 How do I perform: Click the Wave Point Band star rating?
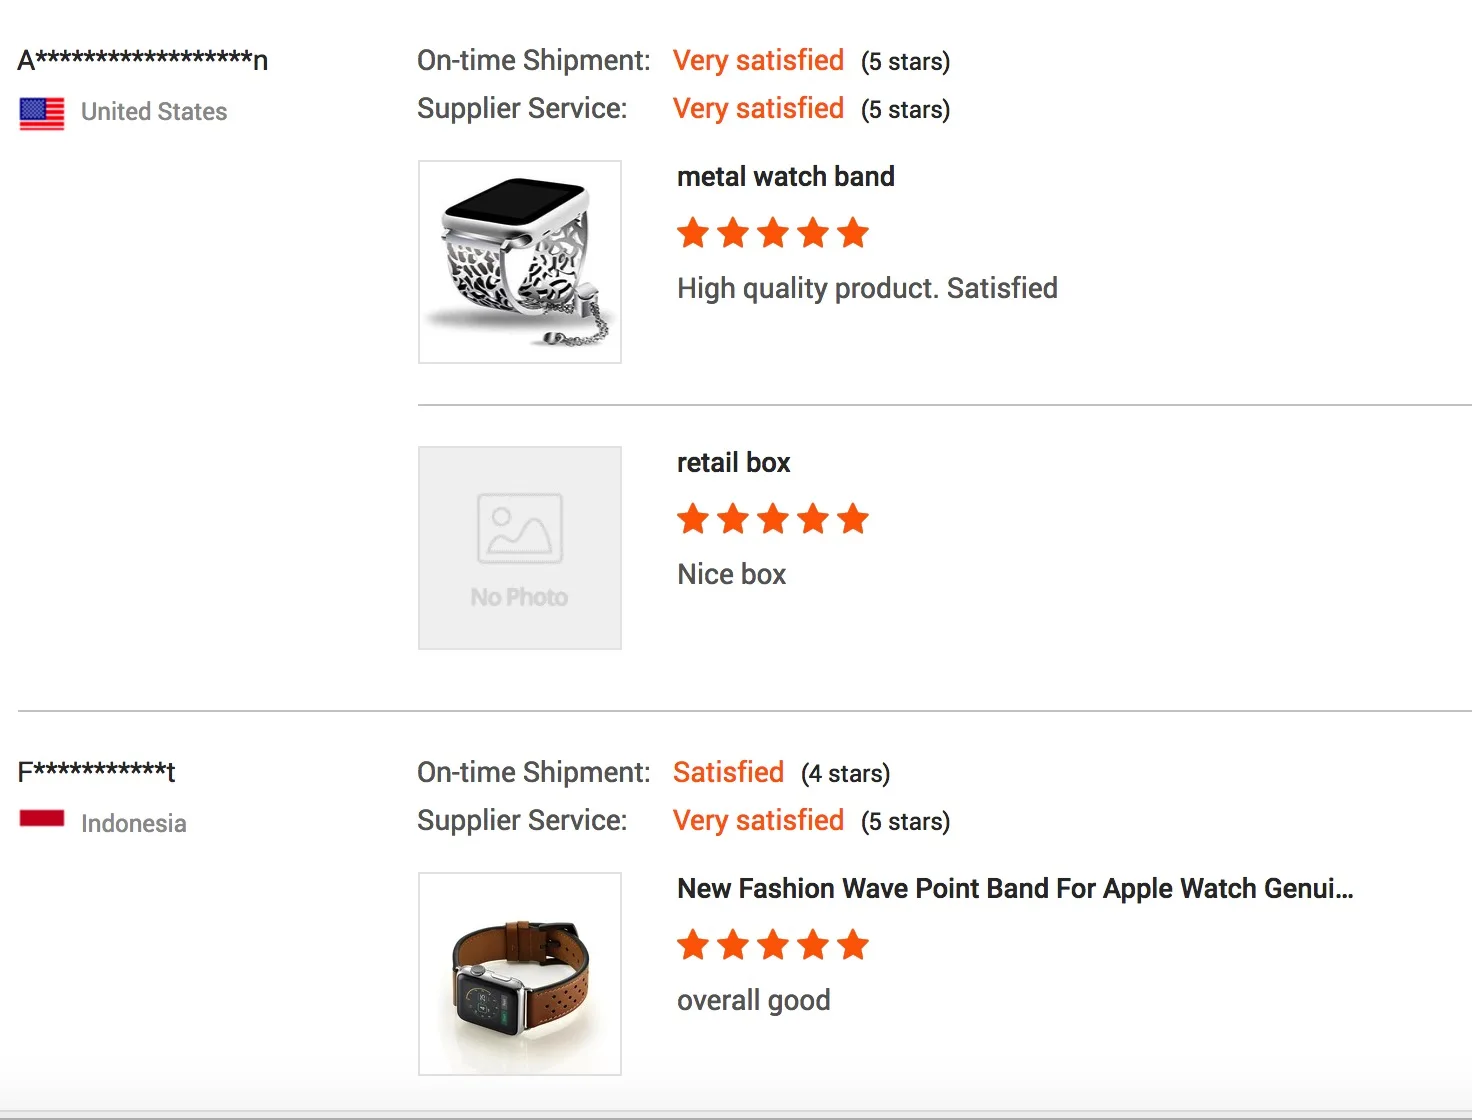[x=772, y=945]
